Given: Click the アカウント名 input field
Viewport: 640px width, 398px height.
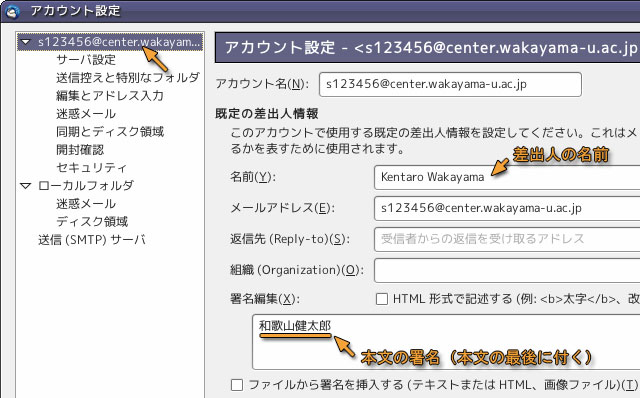Looking at the screenshot, I should point(450,84).
